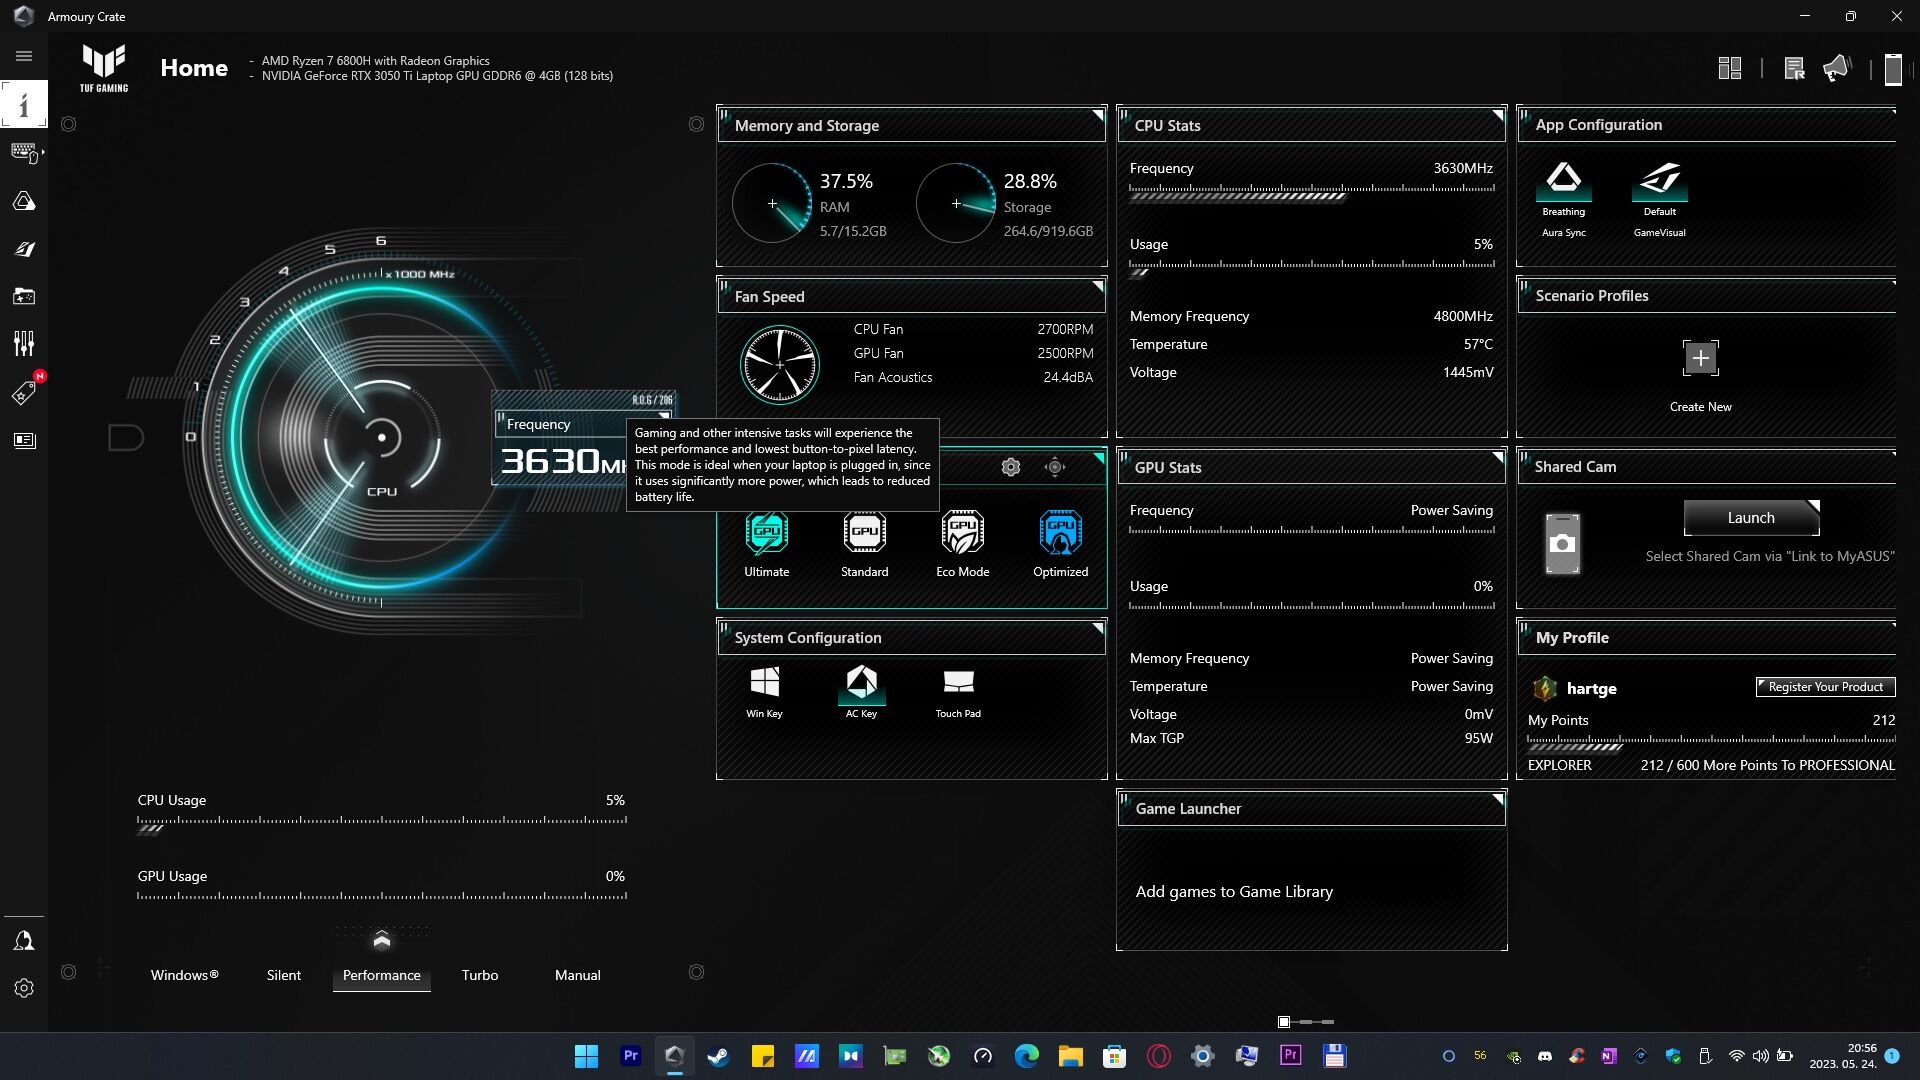Select Eco Mode GPU option
Image resolution: width=1920 pixels, height=1080 pixels.
(x=963, y=545)
